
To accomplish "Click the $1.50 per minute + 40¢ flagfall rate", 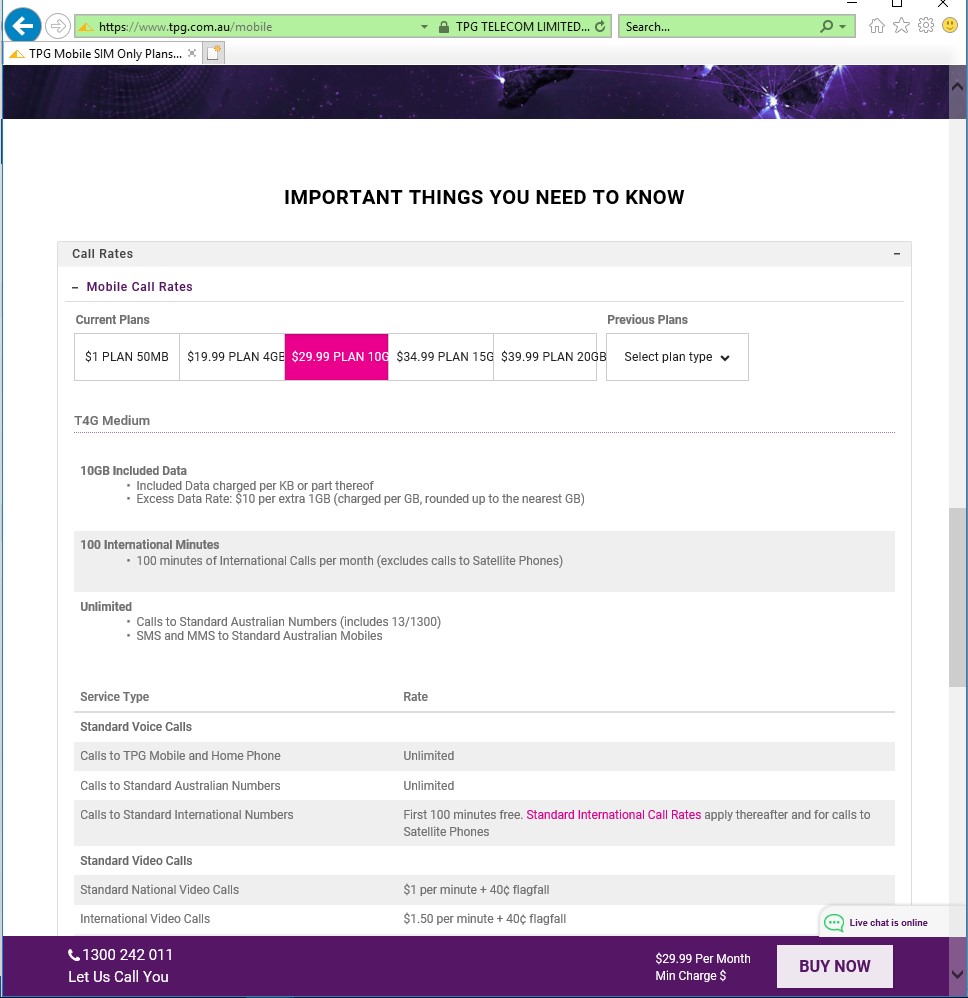I will pos(484,919).
